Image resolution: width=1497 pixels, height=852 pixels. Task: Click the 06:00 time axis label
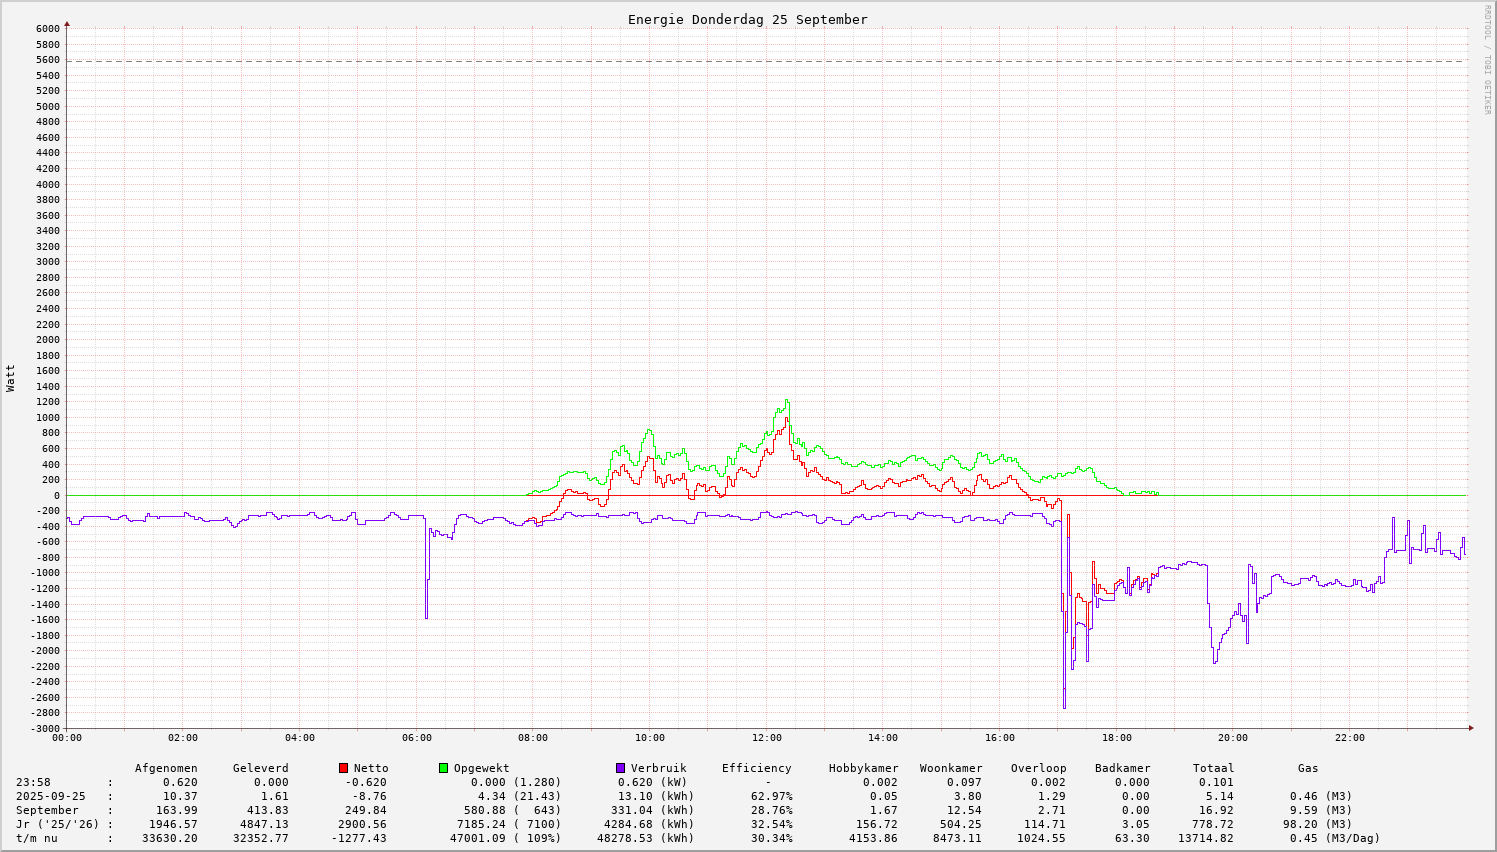[x=416, y=738]
